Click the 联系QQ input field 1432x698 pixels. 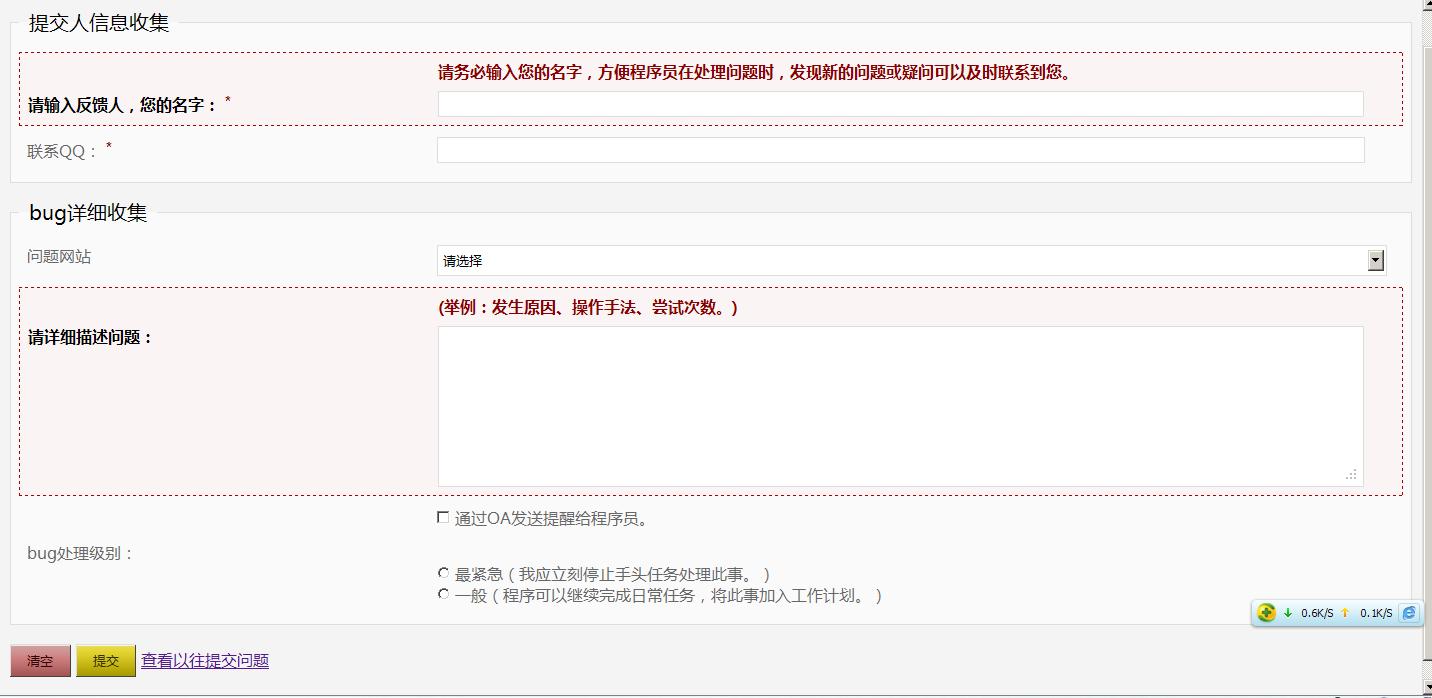(x=900, y=150)
